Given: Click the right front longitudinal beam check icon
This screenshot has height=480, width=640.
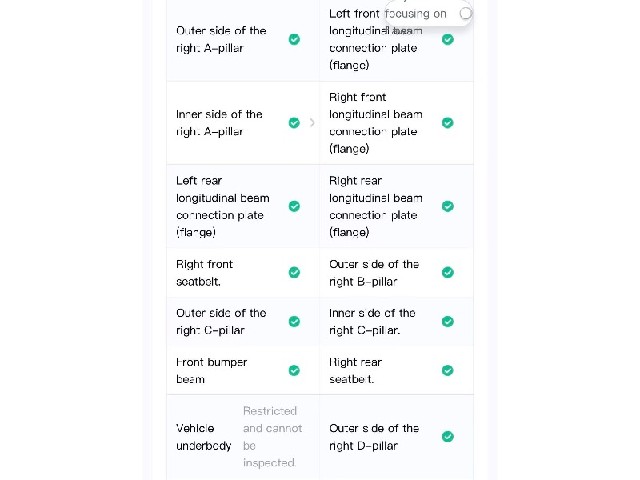Looking at the screenshot, I should click(x=448, y=123).
